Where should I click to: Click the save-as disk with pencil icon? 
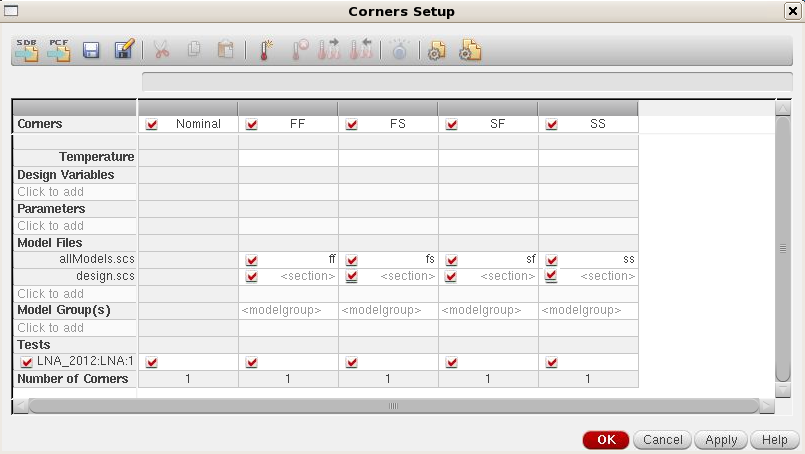click(124, 50)
